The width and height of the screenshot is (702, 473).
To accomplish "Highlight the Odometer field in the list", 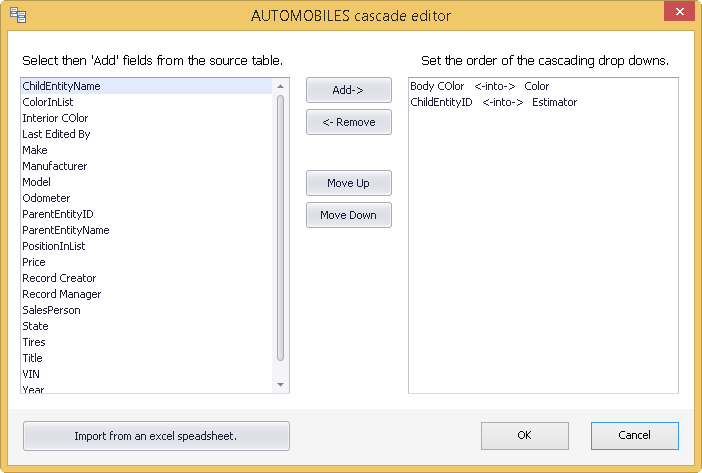I will [146, 198].
